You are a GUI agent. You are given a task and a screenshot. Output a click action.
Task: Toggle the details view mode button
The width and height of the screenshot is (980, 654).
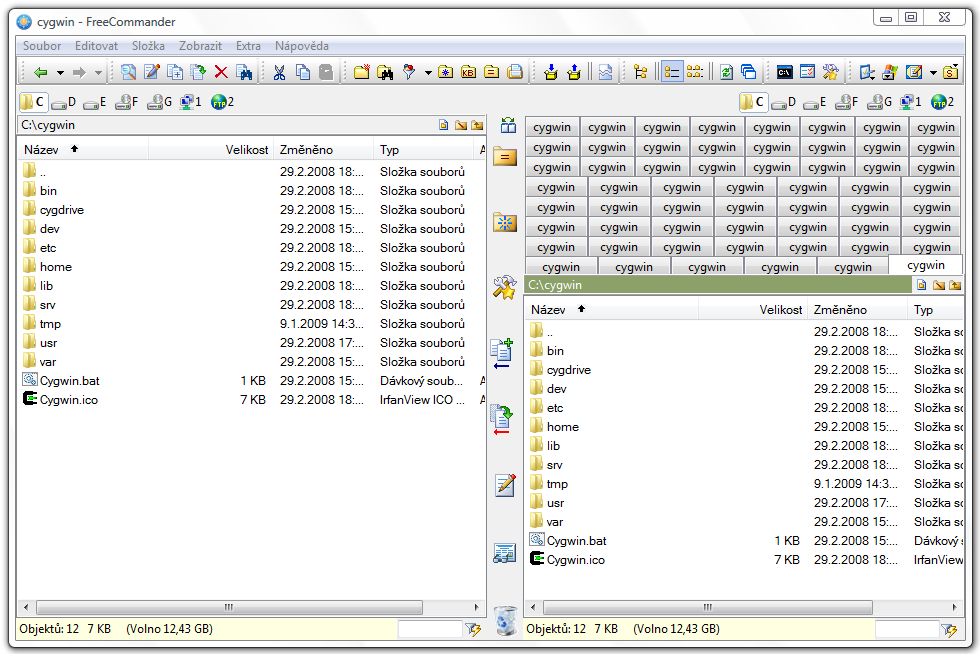[672, 73]
